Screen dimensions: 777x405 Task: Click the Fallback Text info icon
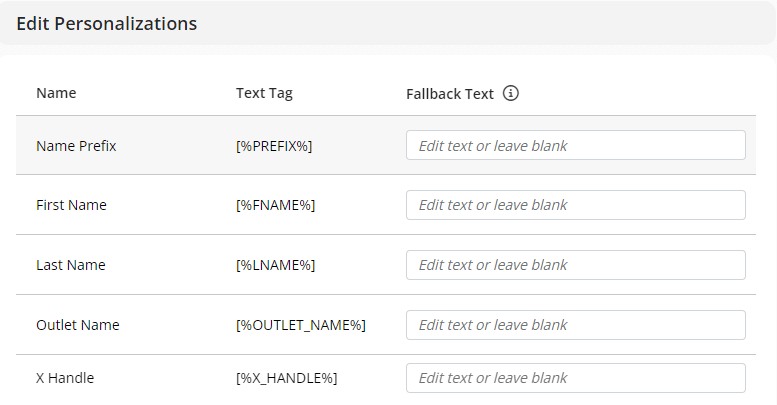pos(511,94)
